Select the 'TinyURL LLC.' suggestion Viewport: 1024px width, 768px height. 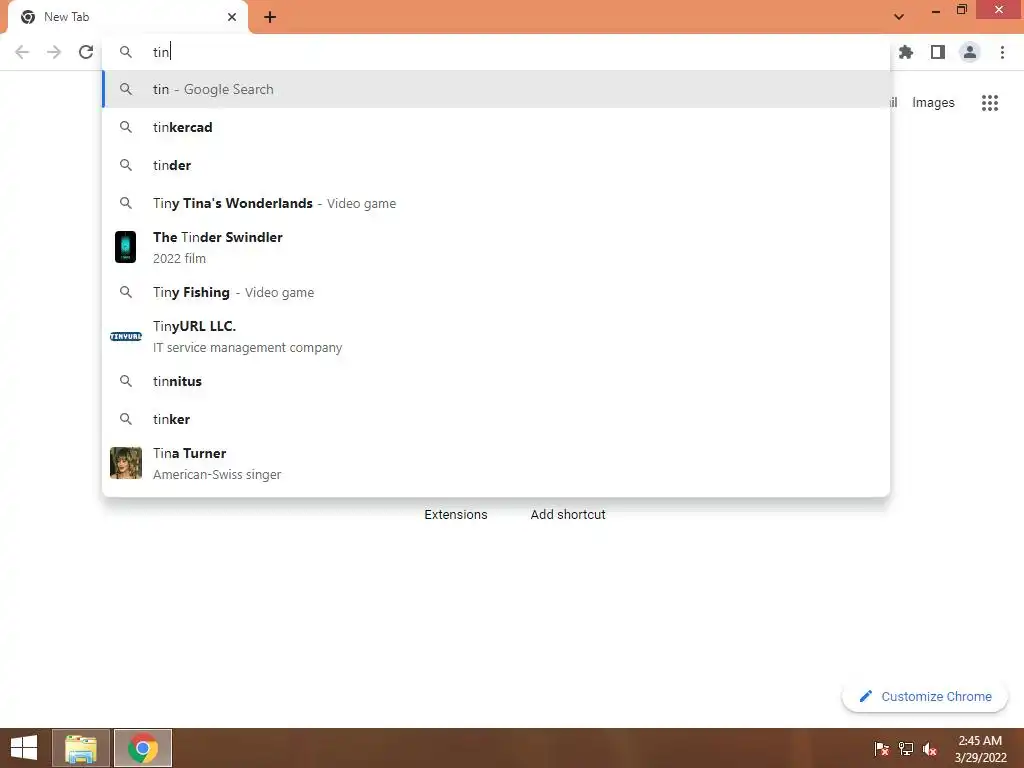coord(496,336)
